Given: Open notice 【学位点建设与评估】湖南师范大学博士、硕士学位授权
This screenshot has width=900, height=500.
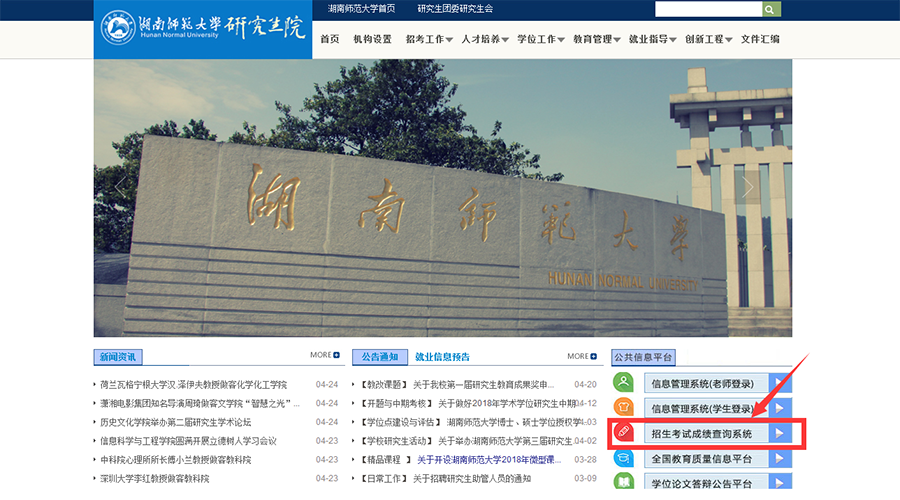Looking at the screenshot, I should 471,423.
